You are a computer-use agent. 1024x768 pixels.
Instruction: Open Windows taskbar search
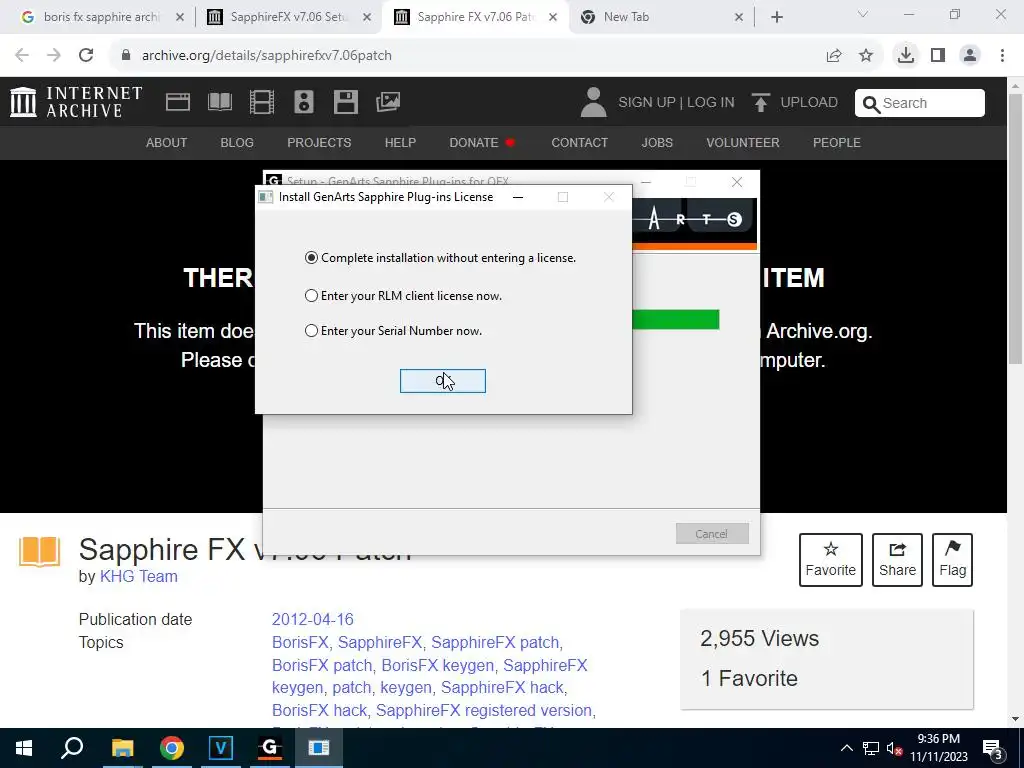(x=72, y=748)
